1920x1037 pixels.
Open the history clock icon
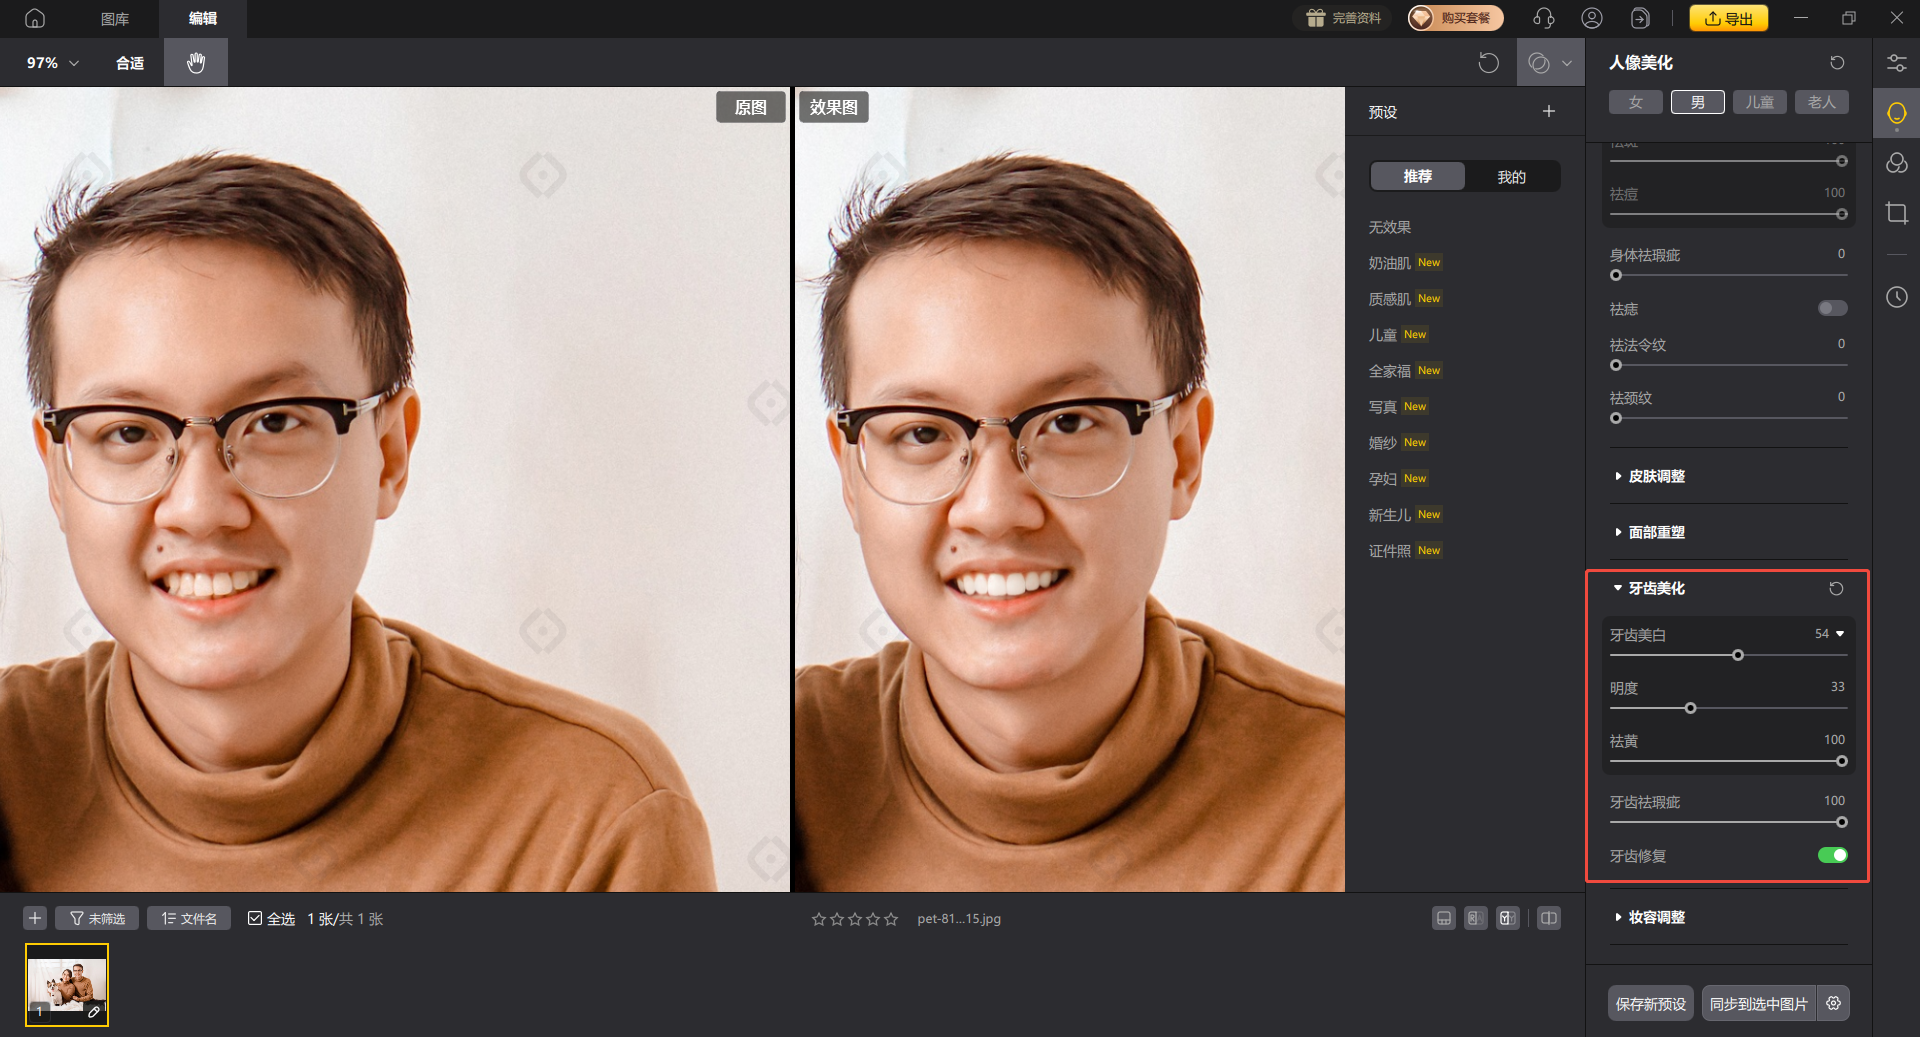(1896, 297)
